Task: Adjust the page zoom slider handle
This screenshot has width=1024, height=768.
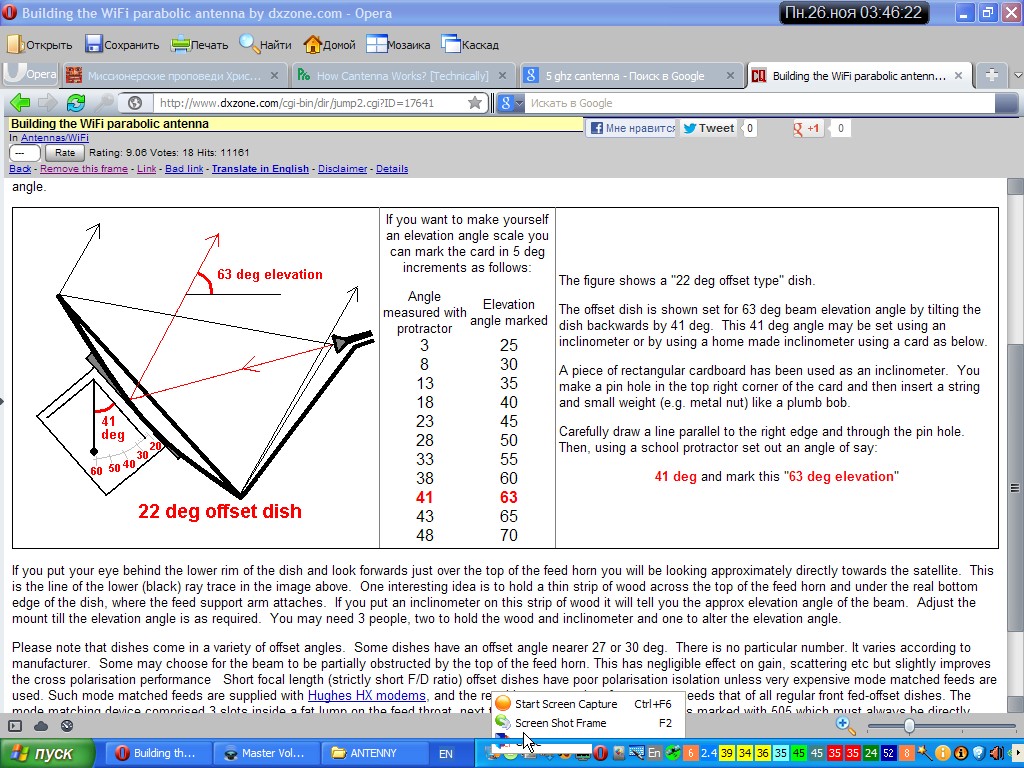Action: click(x=909, y=726)
